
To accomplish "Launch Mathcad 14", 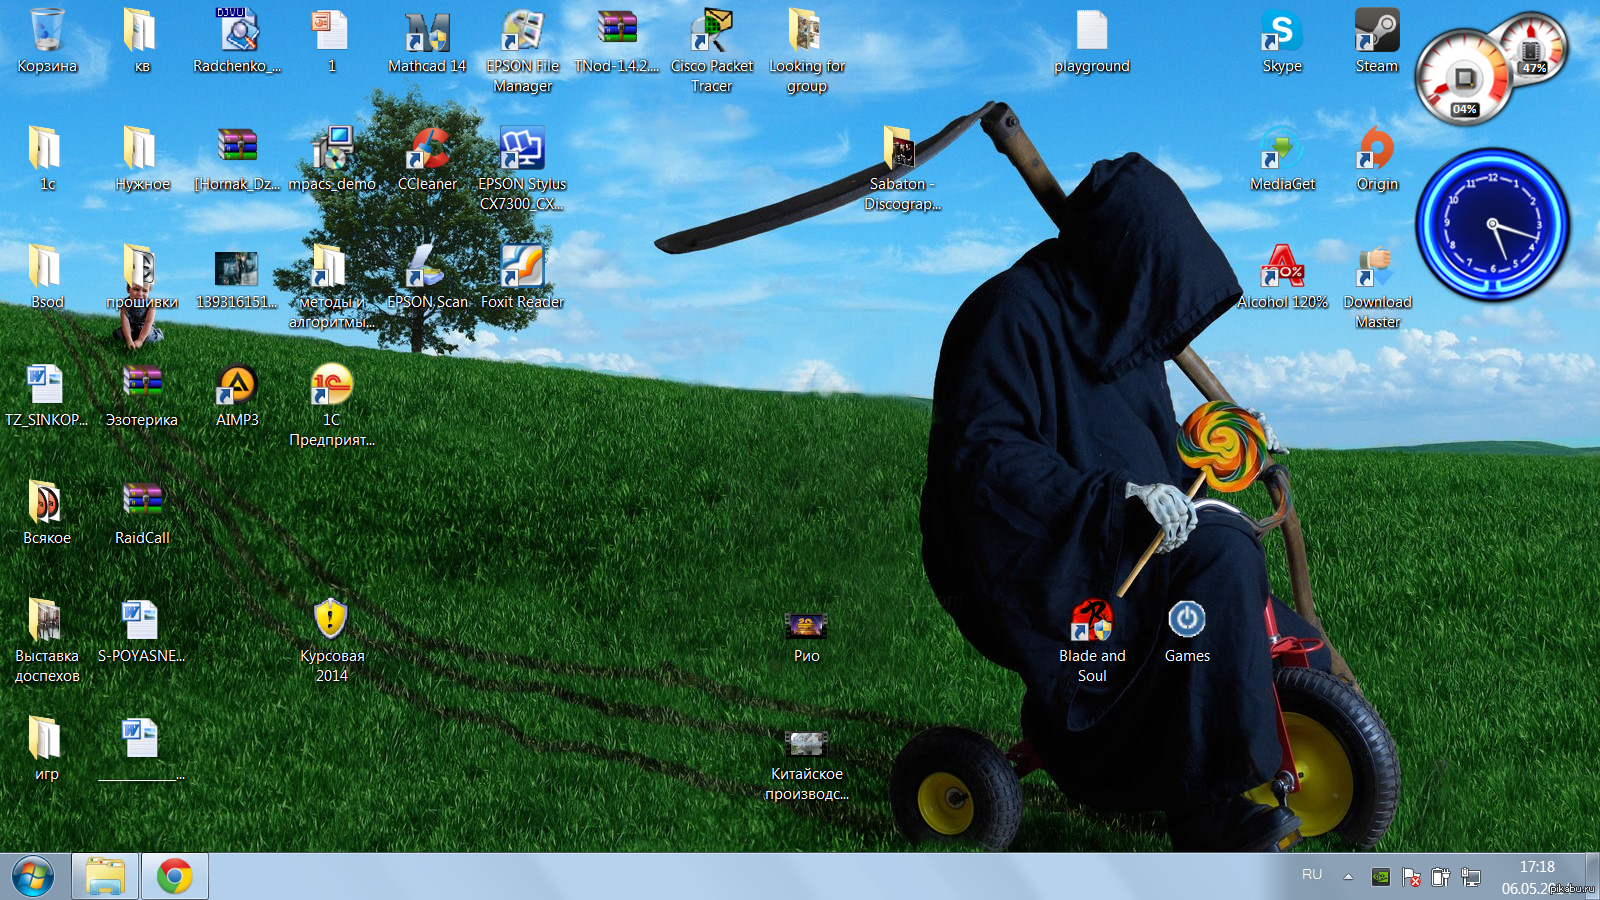I will pos(427,42).
